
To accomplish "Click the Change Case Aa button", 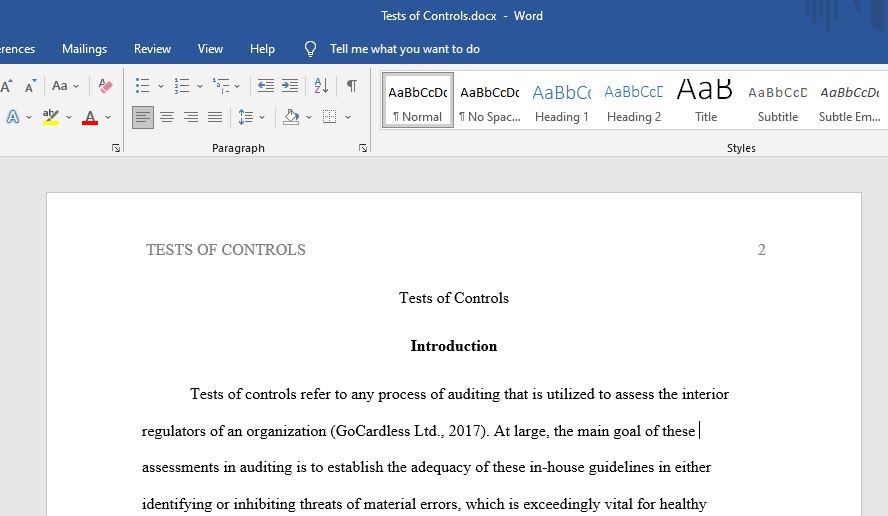I will click(59, 86).
